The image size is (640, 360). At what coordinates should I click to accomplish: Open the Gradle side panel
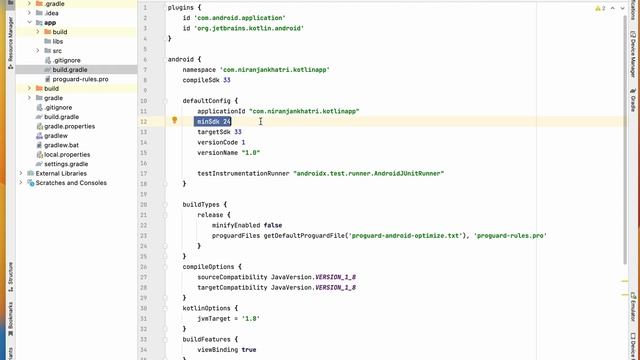[x=633, y=100]
